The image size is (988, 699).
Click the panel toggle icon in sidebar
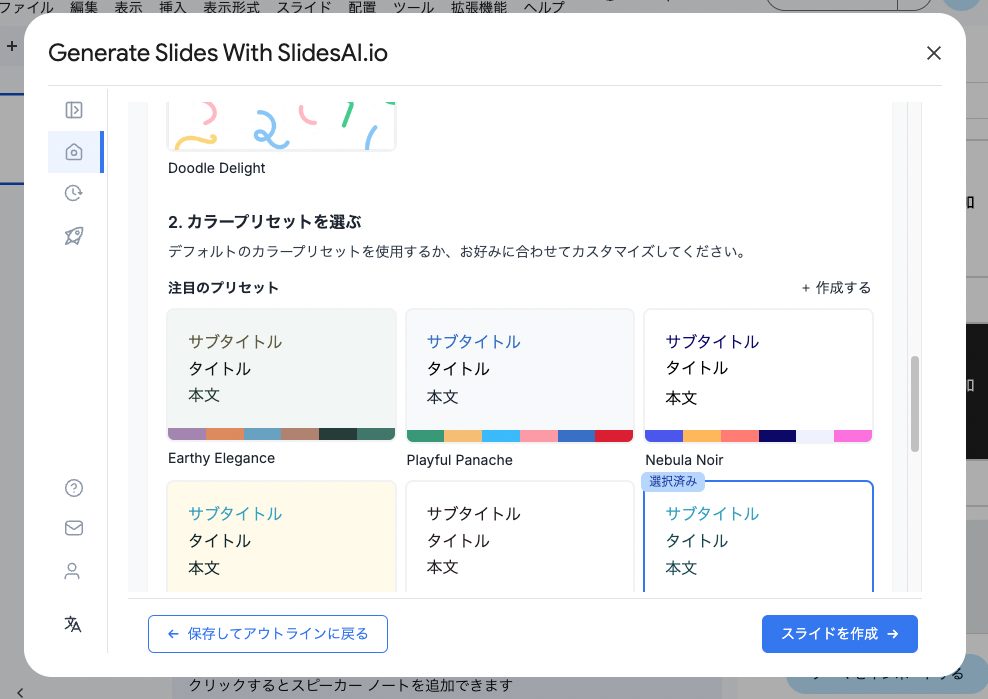pyautogui.click(x=73, y=110)
